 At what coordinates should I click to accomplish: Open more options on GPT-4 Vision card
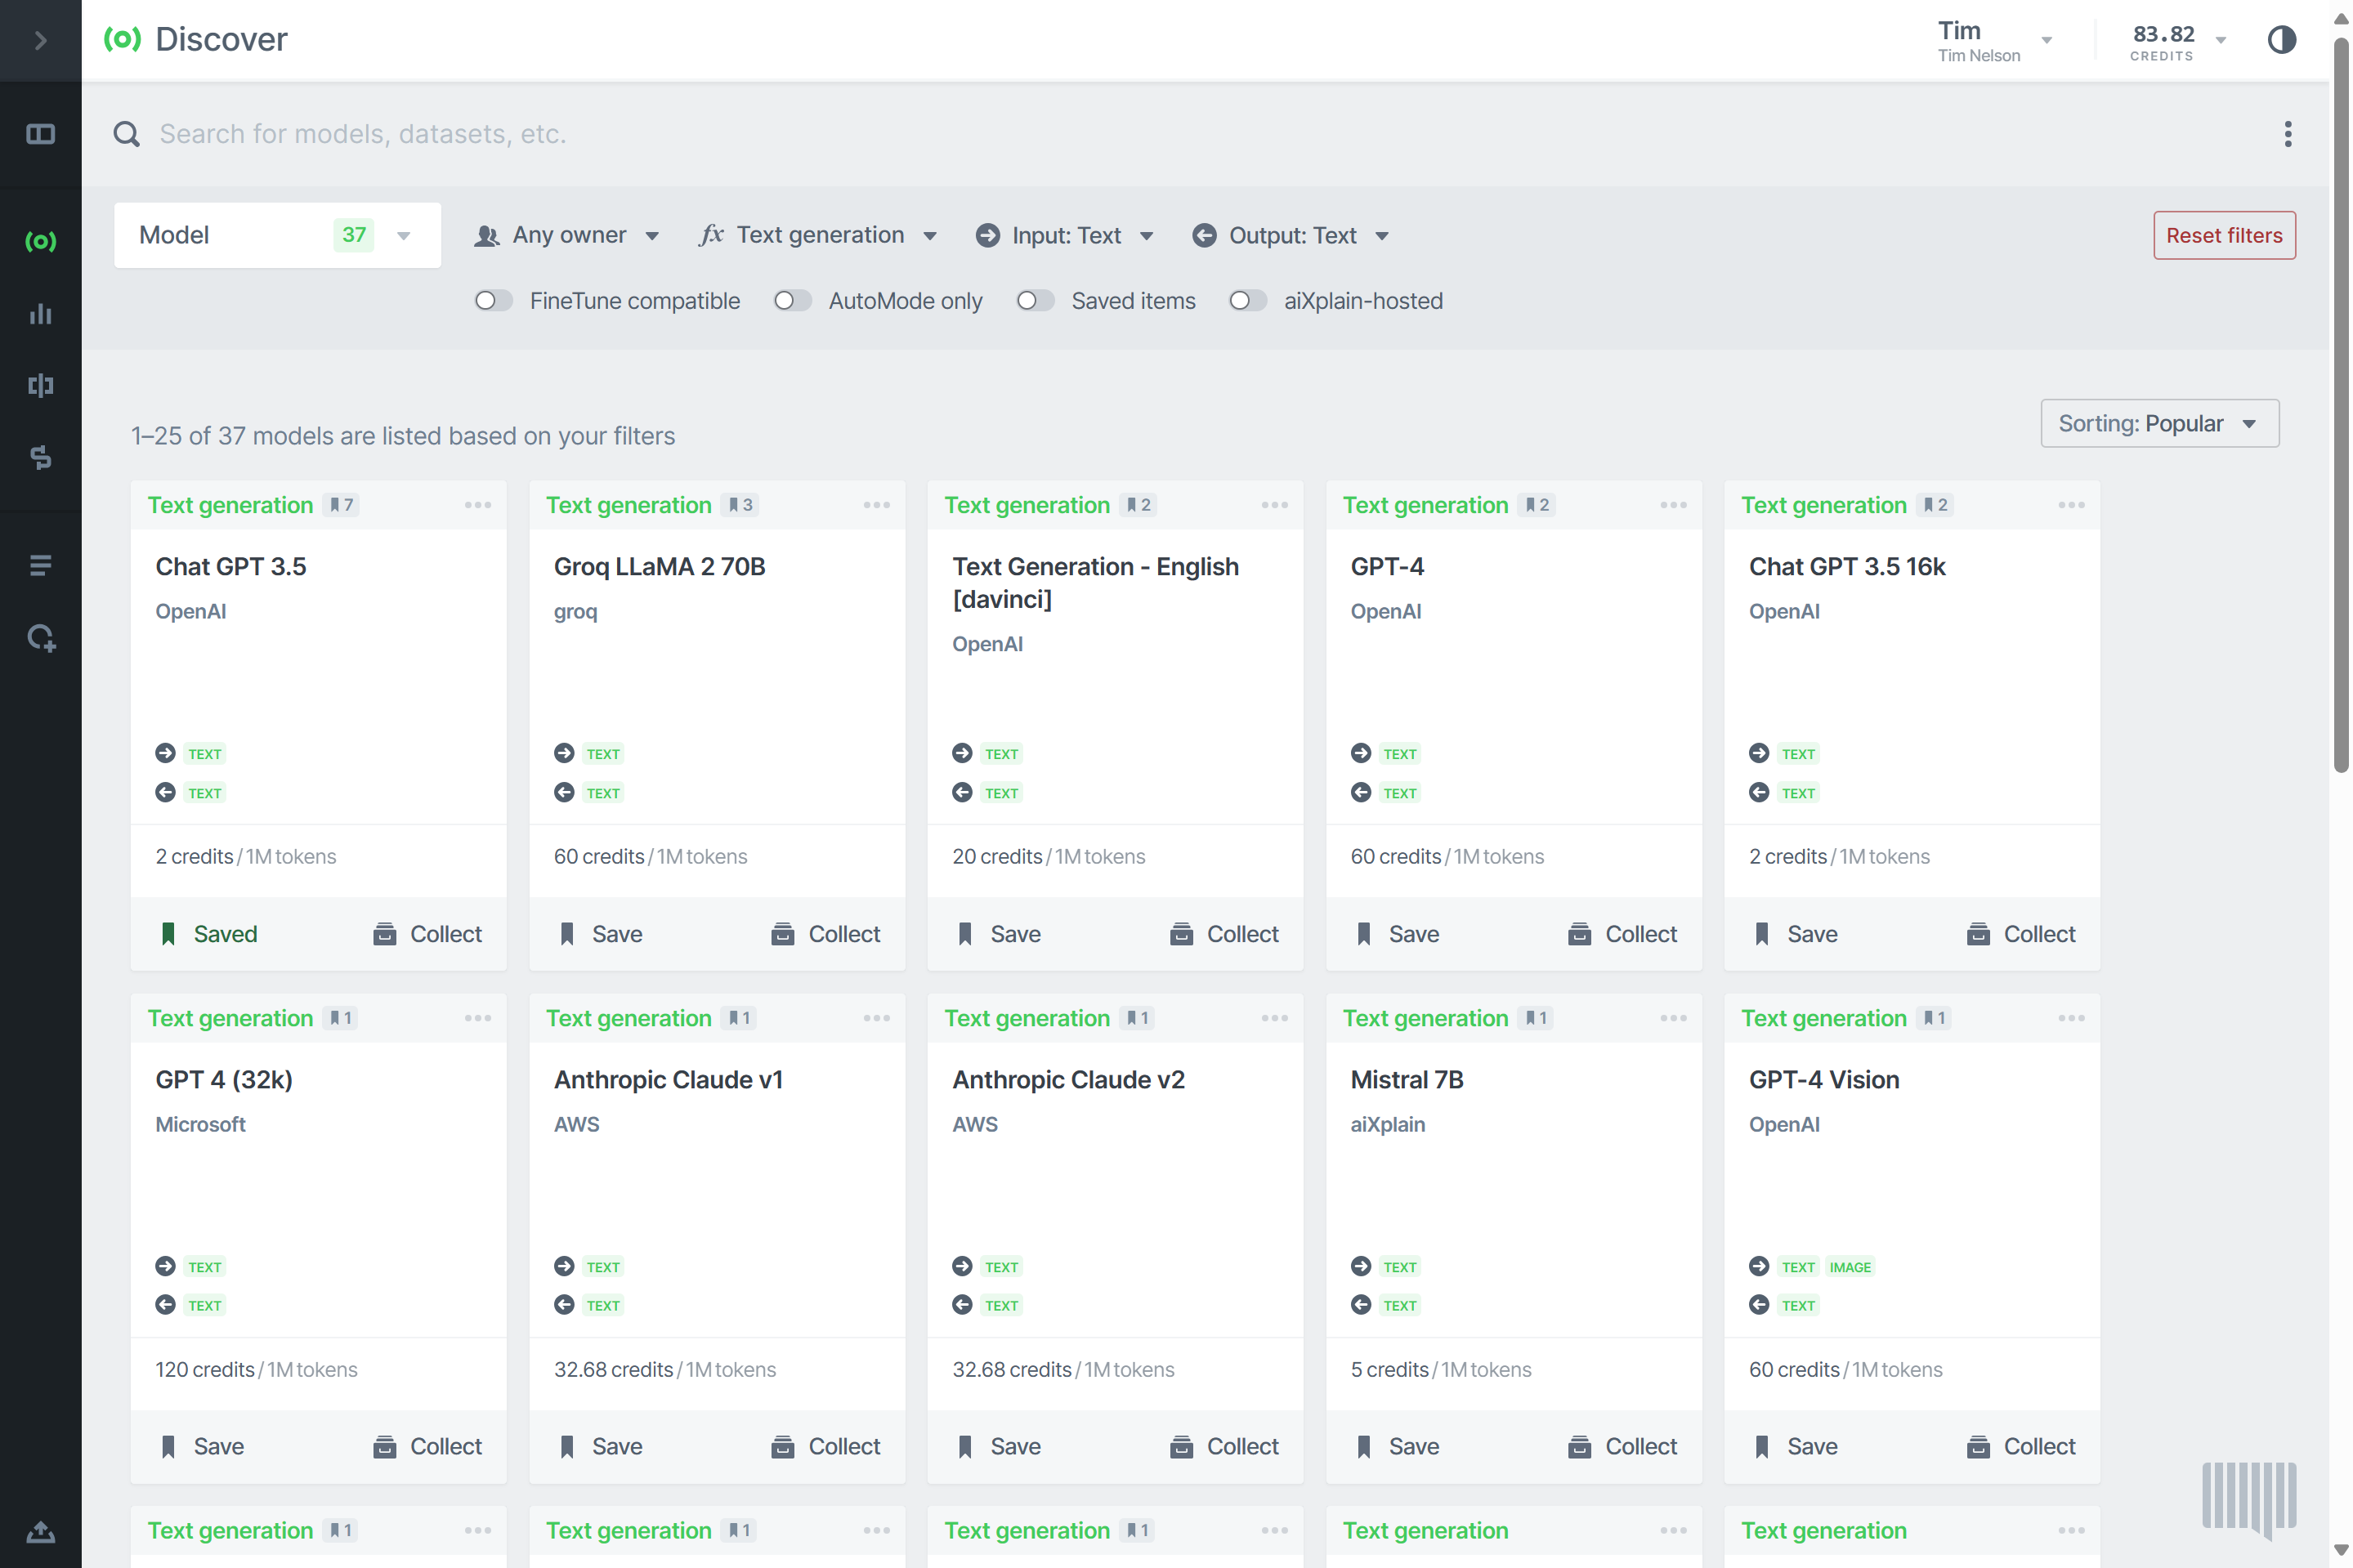(2071, 1018)
